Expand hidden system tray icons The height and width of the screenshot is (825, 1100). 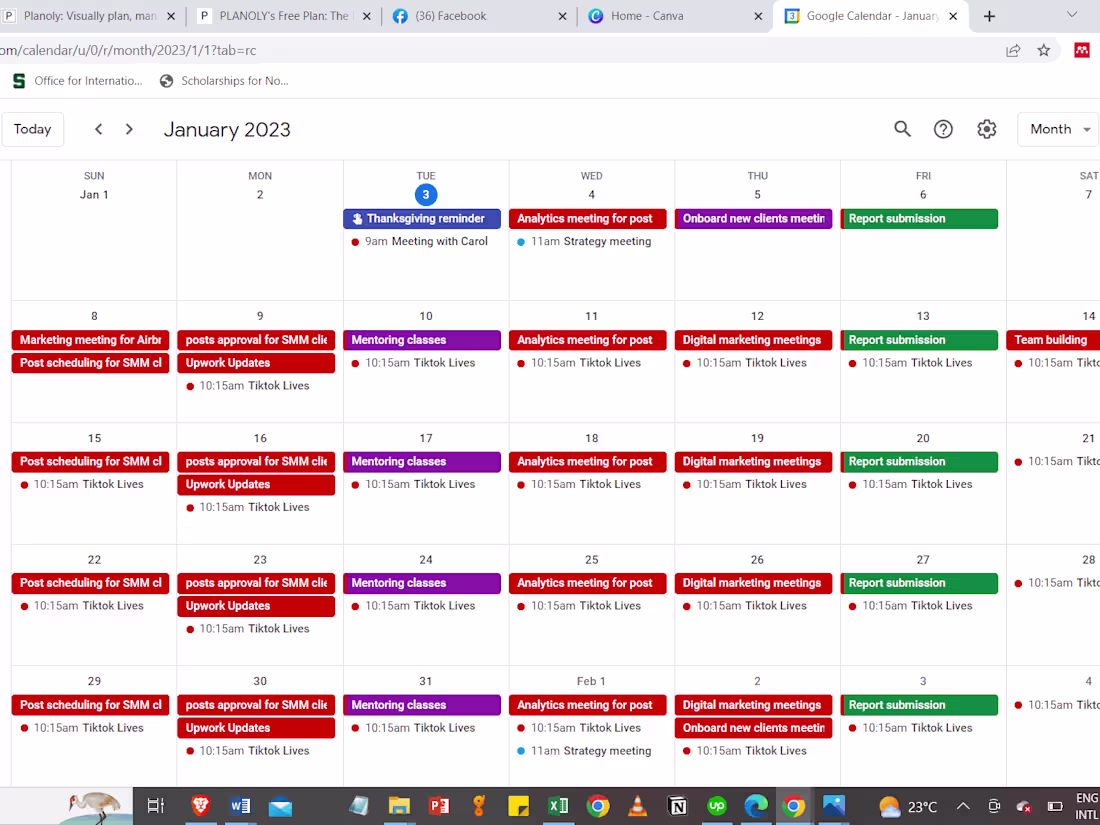pos(962,806)
